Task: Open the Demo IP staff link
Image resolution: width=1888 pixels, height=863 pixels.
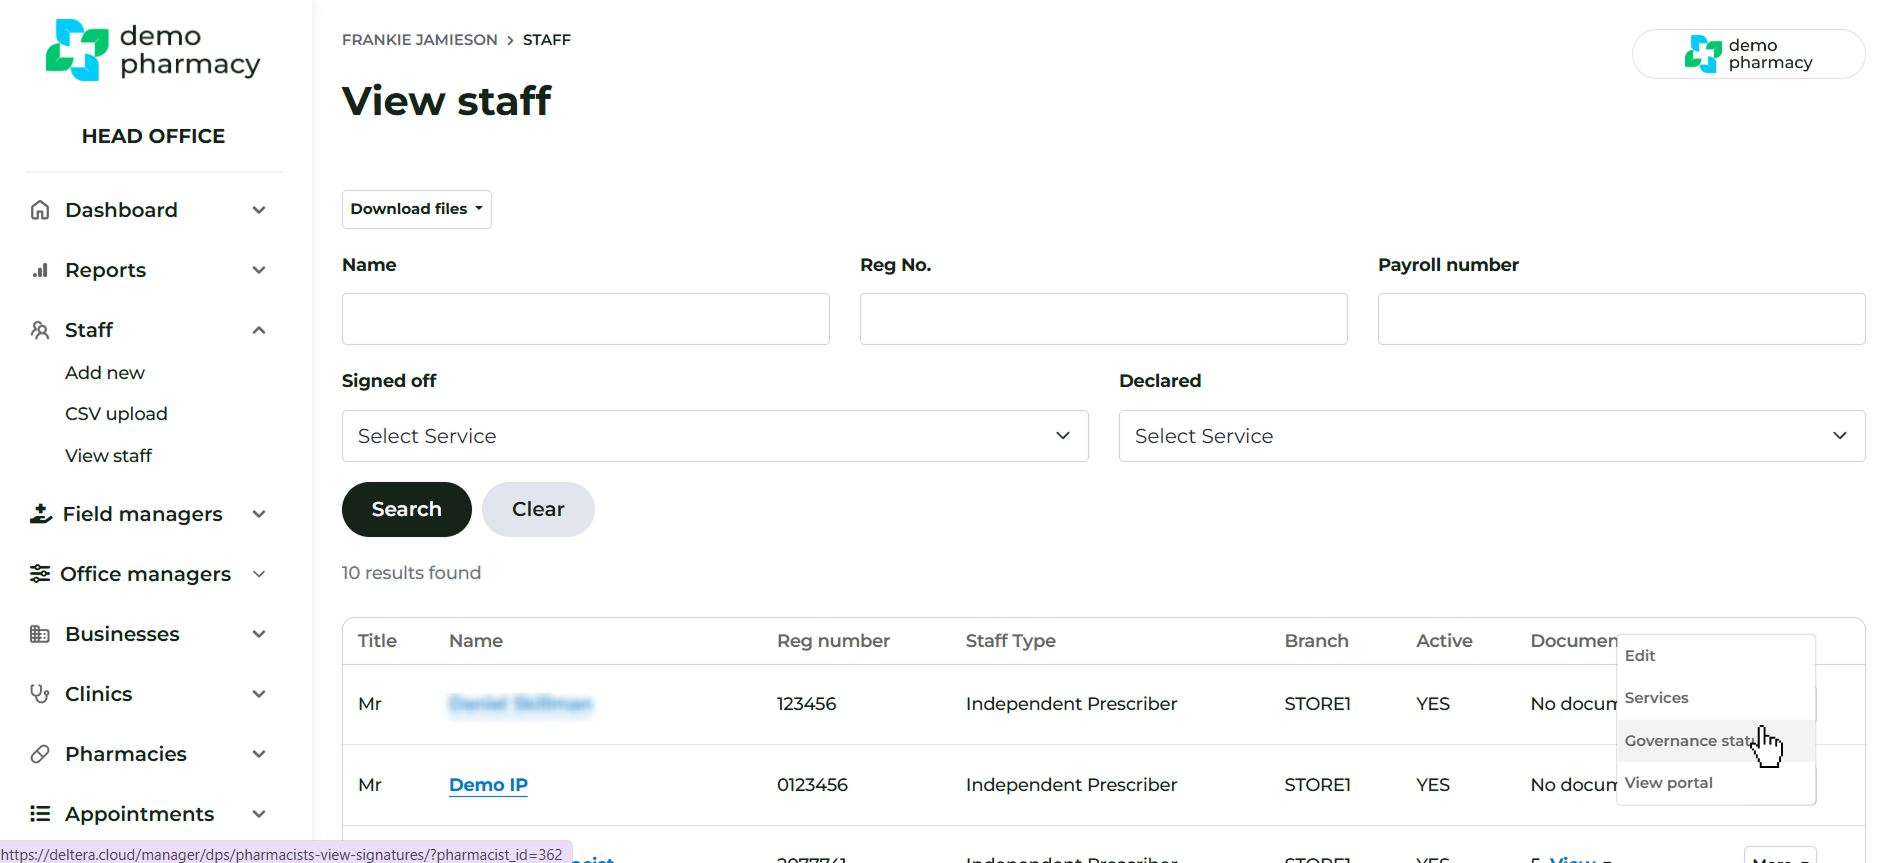Action: 488,785
